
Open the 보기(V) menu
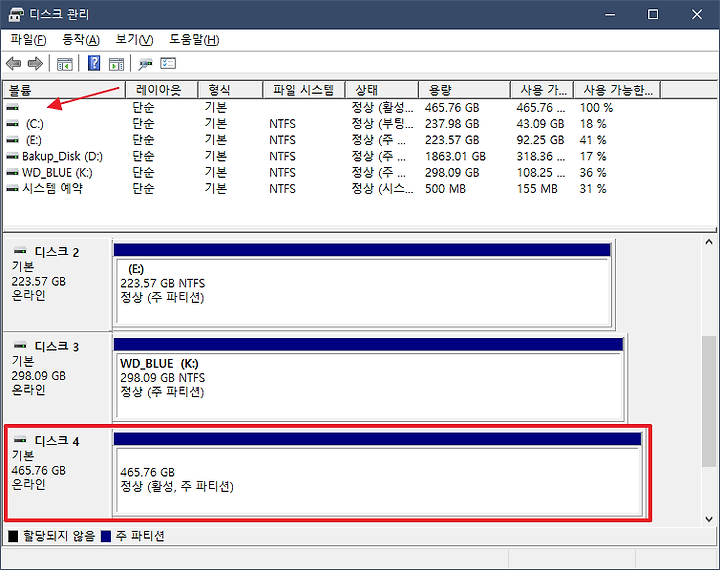[x=134, y=40]
